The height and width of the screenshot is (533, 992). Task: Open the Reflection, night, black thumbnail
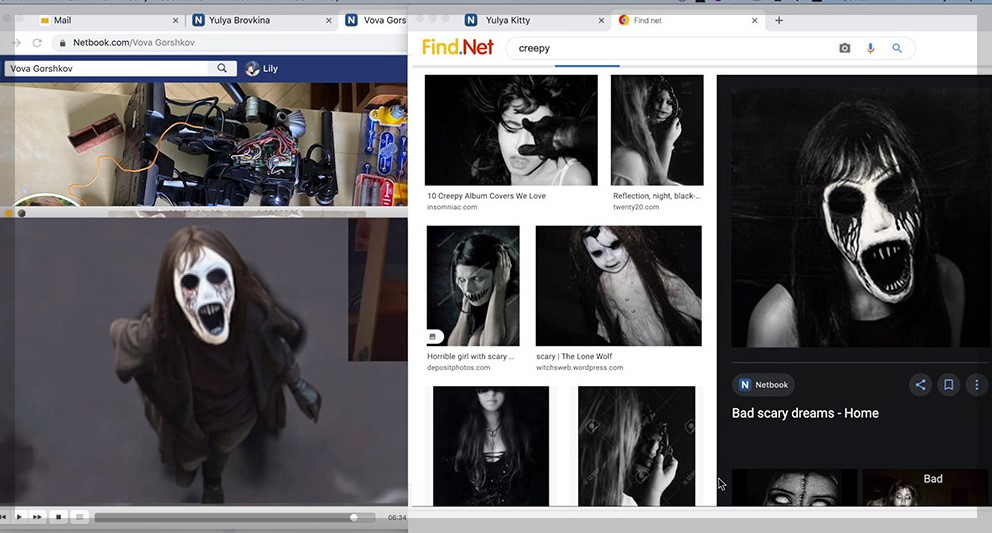[x=657, y=130]
